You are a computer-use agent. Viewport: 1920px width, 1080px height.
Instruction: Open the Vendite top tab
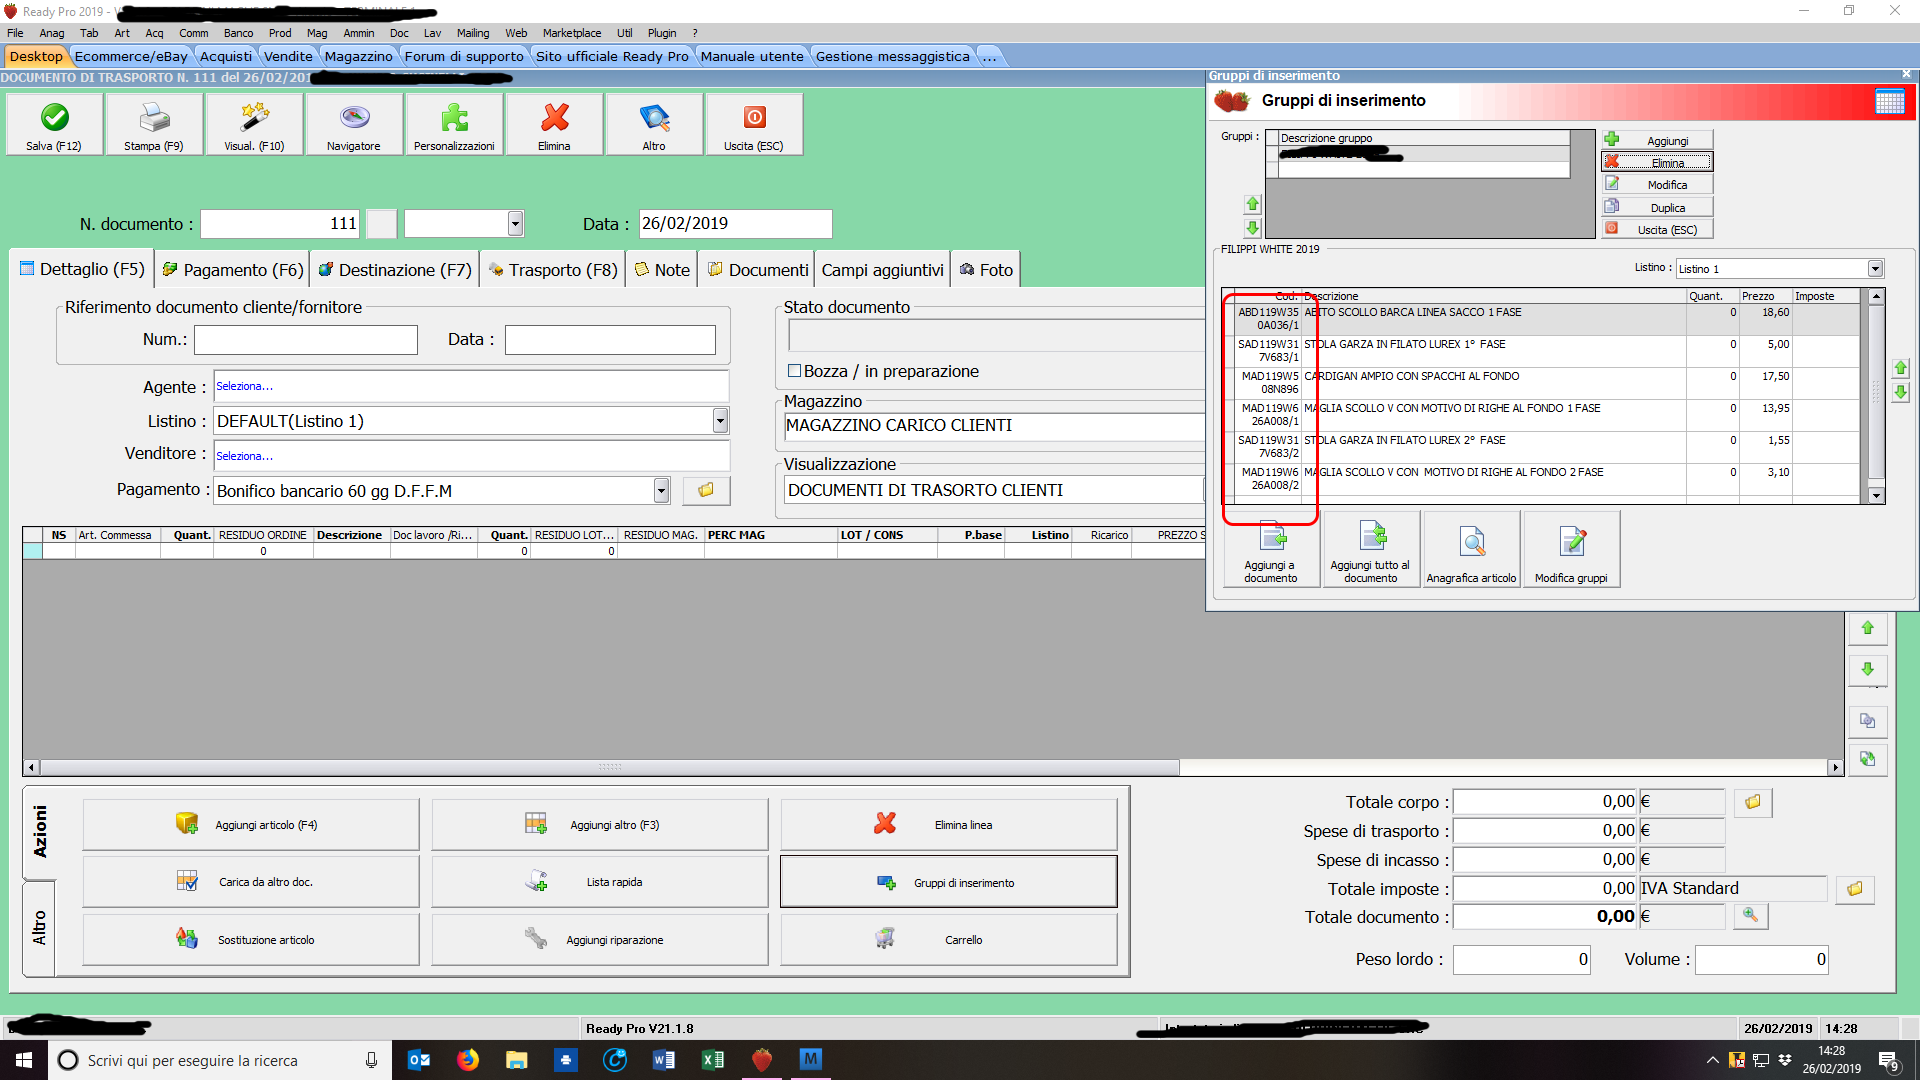pyautogui.click(x=288, y=56)
